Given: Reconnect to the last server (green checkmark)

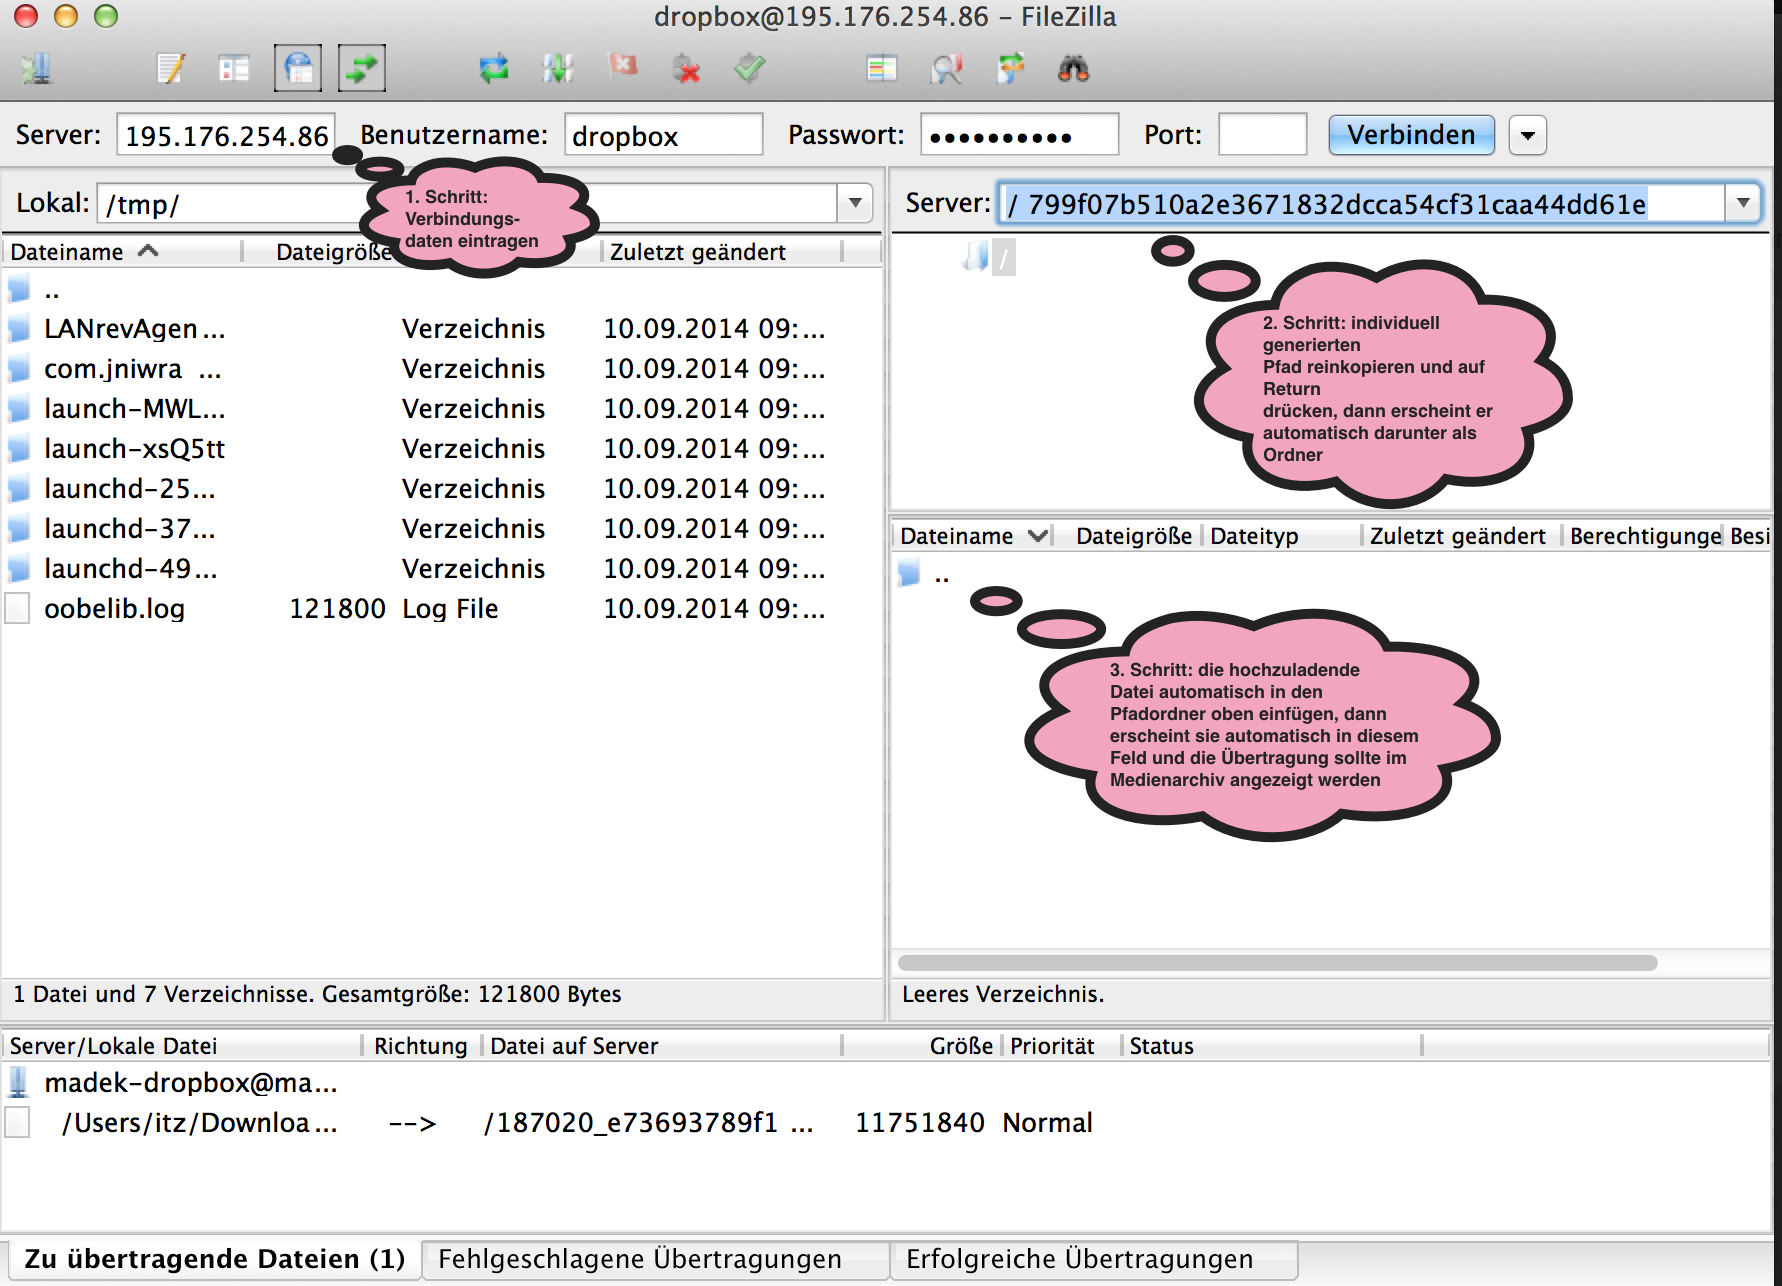Looking at the screenshot, I should point(749,69).
